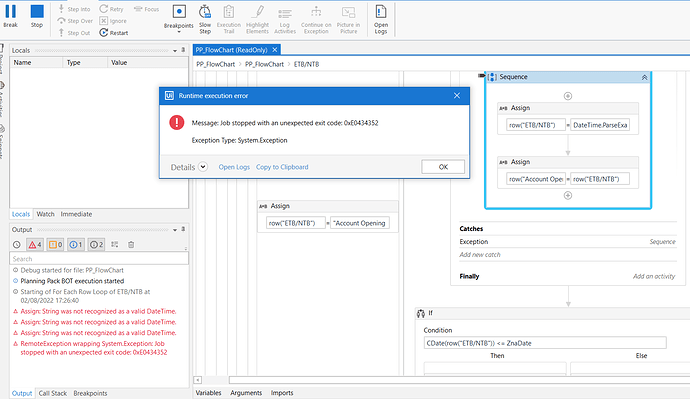
Task: Sort Locals by the Name column
Action: tap(36, 62)
